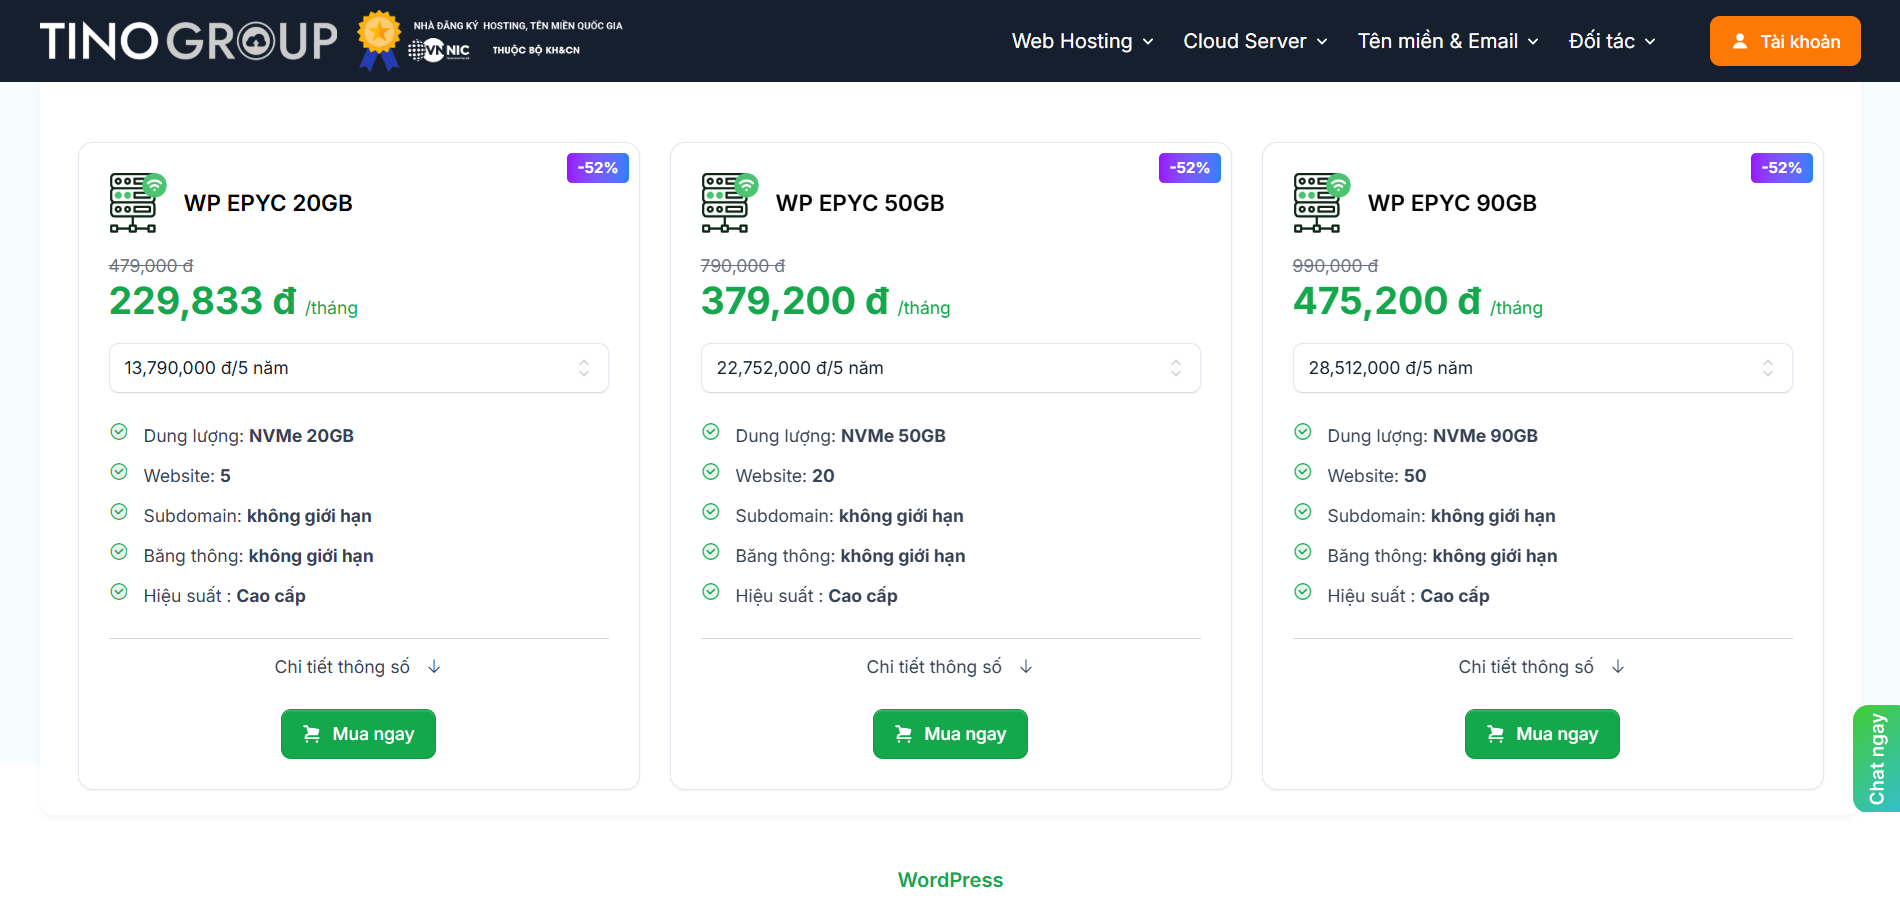This screenshot has height=907, width=1900.
Task: Click the -52% discount badge on WP EPYC 20GB
Action: 597,168
